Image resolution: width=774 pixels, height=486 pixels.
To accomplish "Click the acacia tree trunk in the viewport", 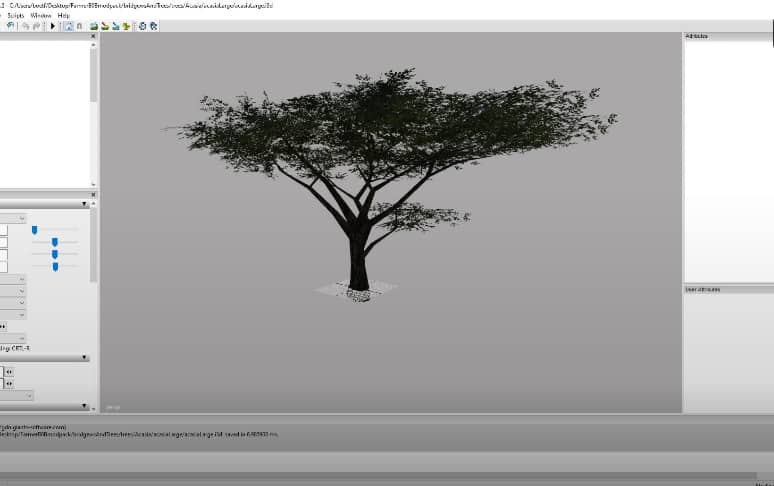I will tap(358, 262).
